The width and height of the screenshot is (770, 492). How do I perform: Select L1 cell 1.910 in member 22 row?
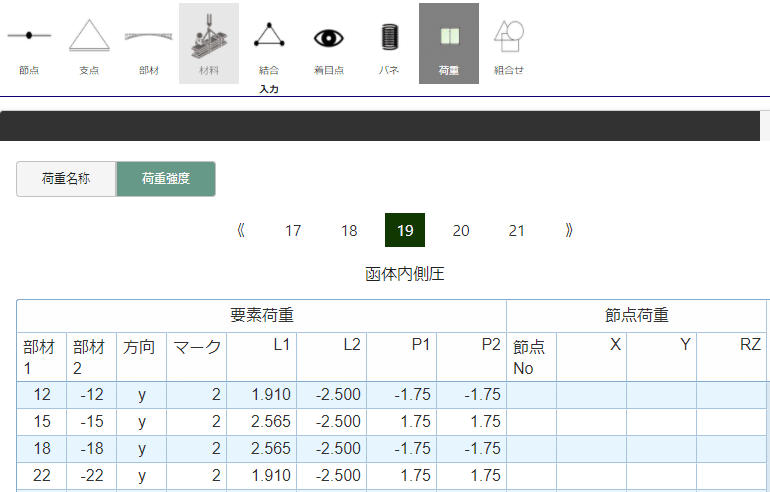(262, 476)
